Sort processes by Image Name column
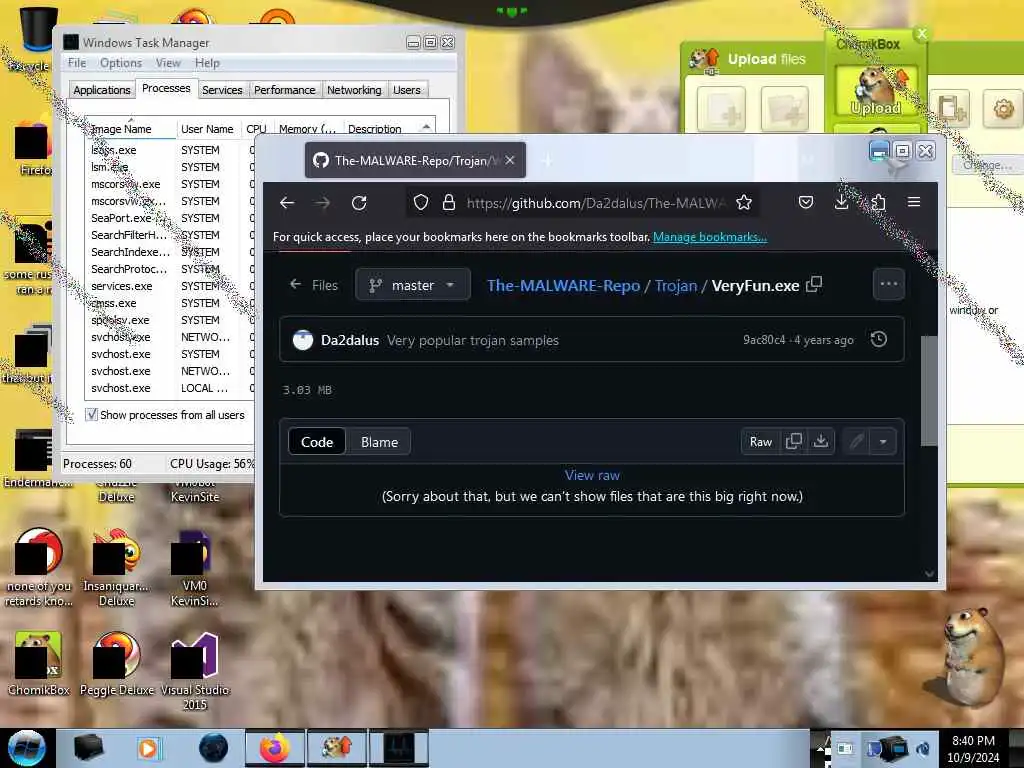1024x768 pixels. pos(131,129)
